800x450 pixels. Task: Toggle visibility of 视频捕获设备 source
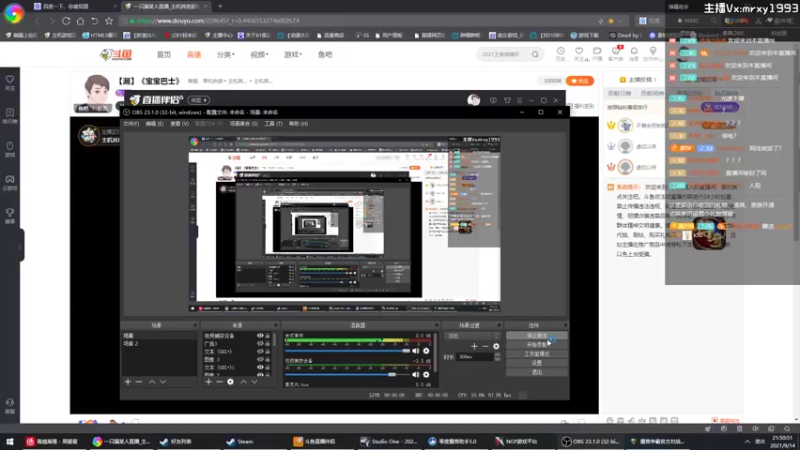tap(260, 336)
